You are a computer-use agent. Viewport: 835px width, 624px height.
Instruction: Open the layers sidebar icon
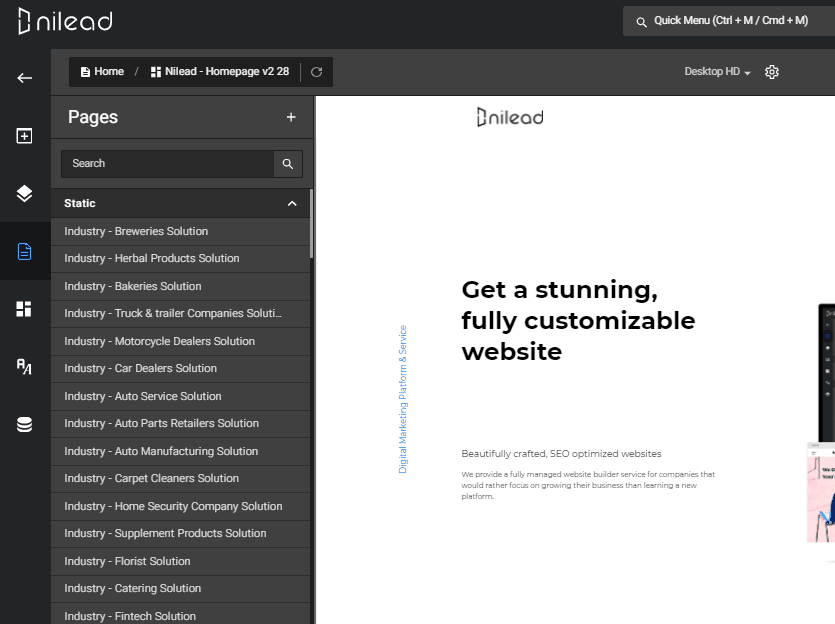point(24,194)
